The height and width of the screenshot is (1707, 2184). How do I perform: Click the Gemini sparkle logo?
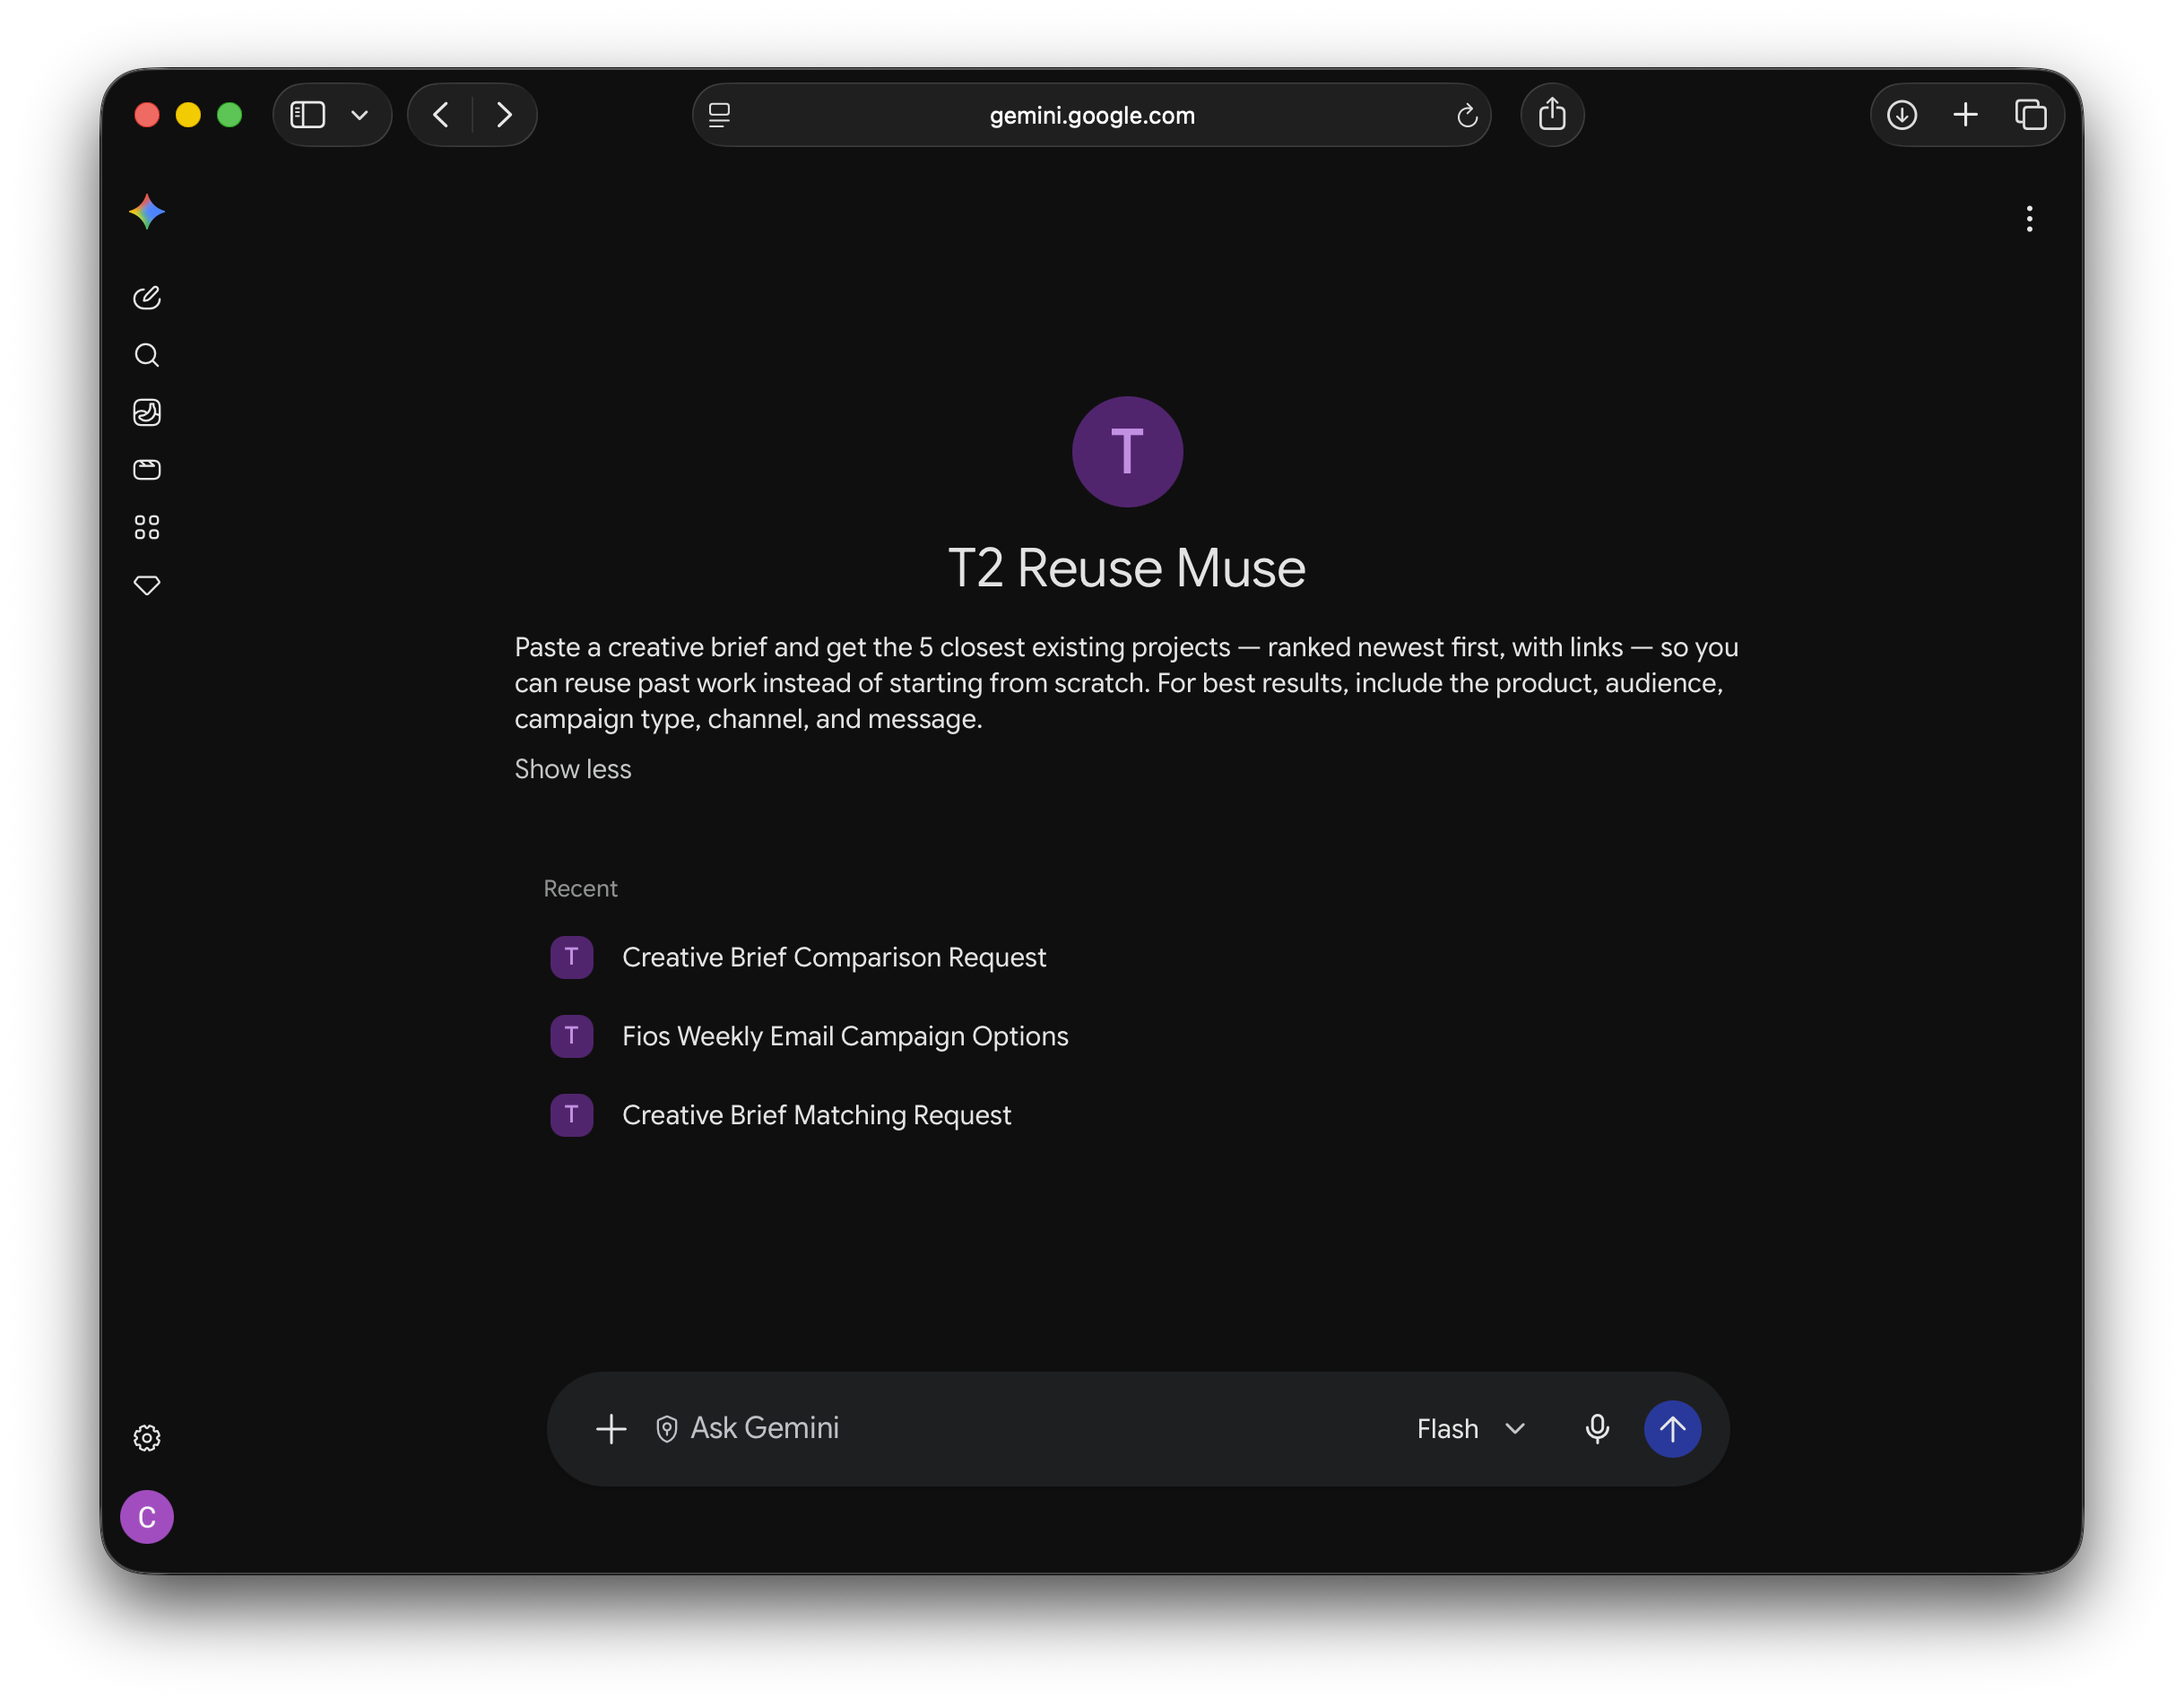[147, 212]
